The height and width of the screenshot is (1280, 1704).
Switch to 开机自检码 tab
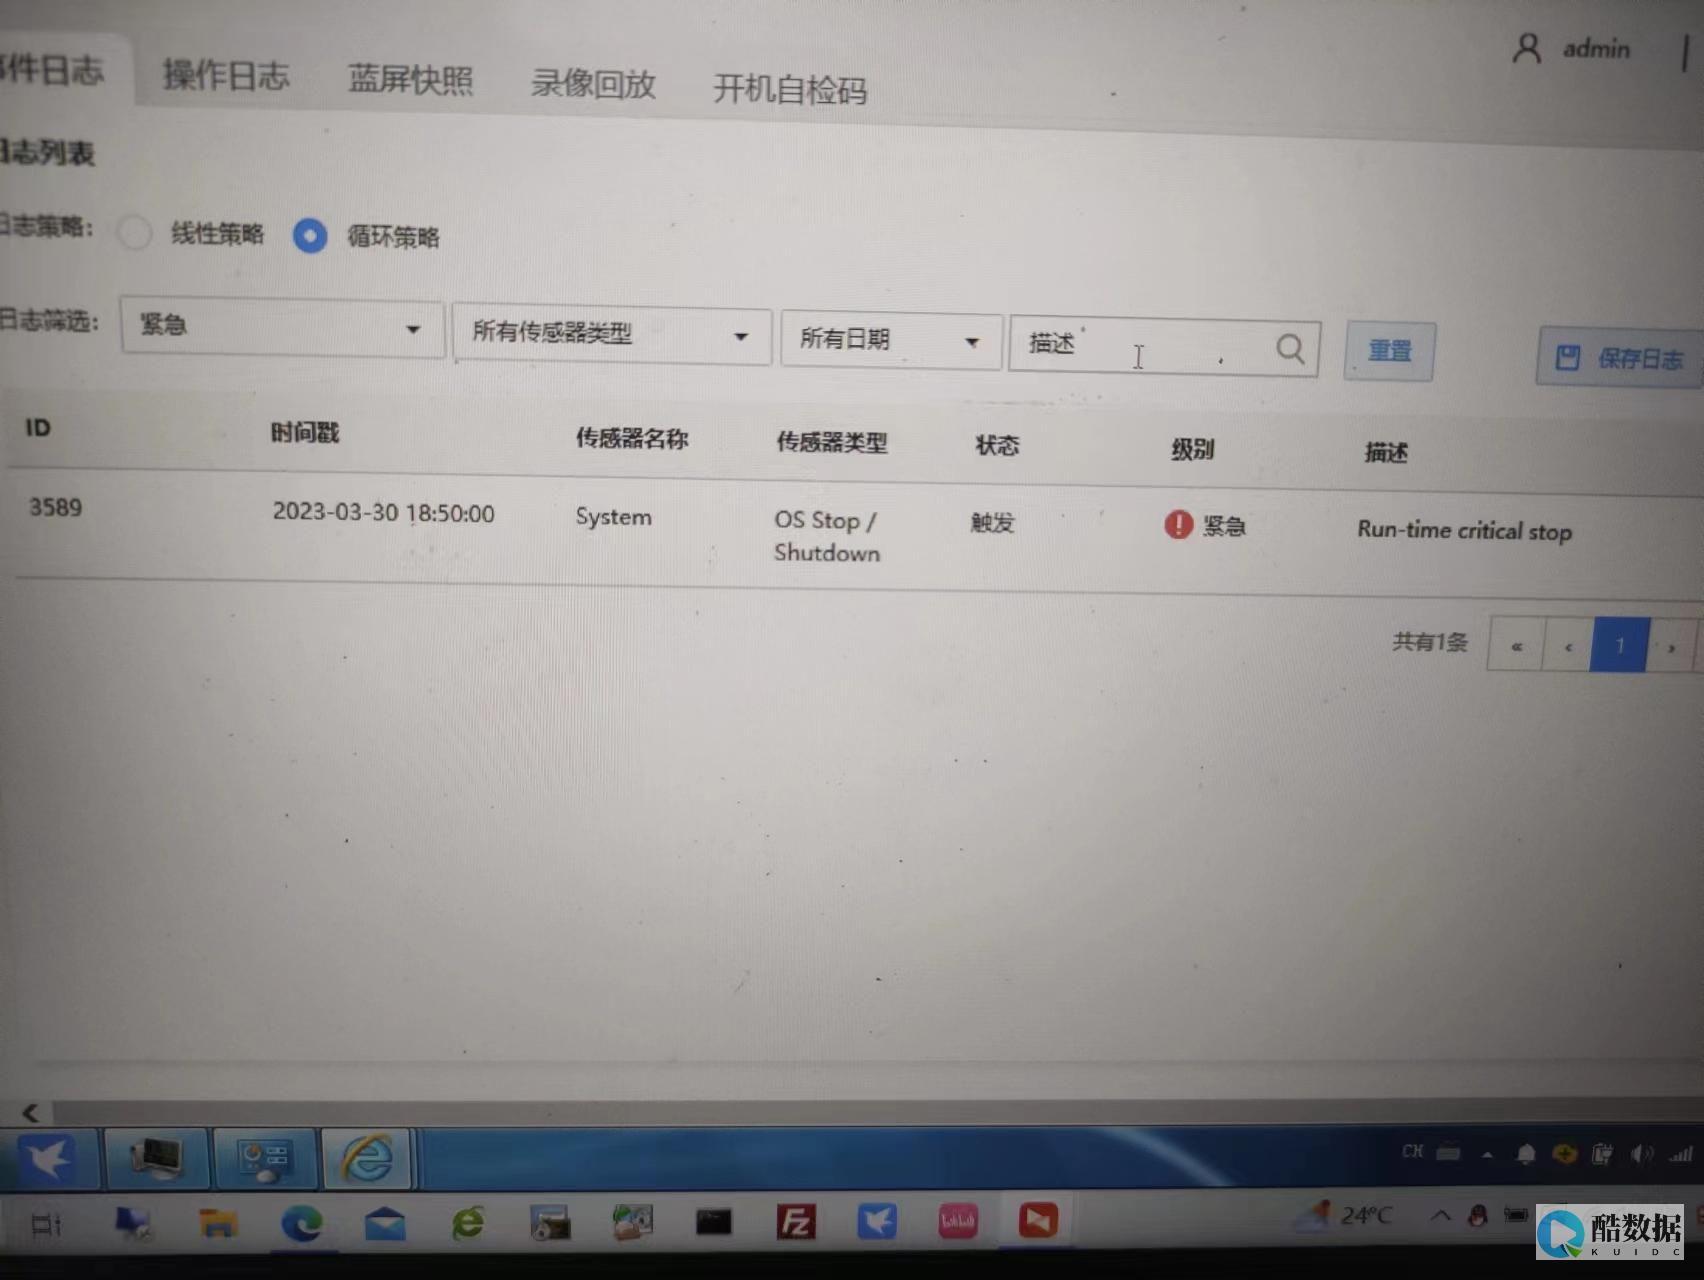pyautogui.click(x=790, y=90)
